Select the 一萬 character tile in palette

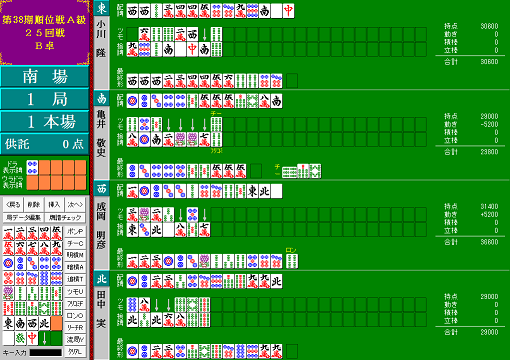pyautogui.click(x=8, y=234)
